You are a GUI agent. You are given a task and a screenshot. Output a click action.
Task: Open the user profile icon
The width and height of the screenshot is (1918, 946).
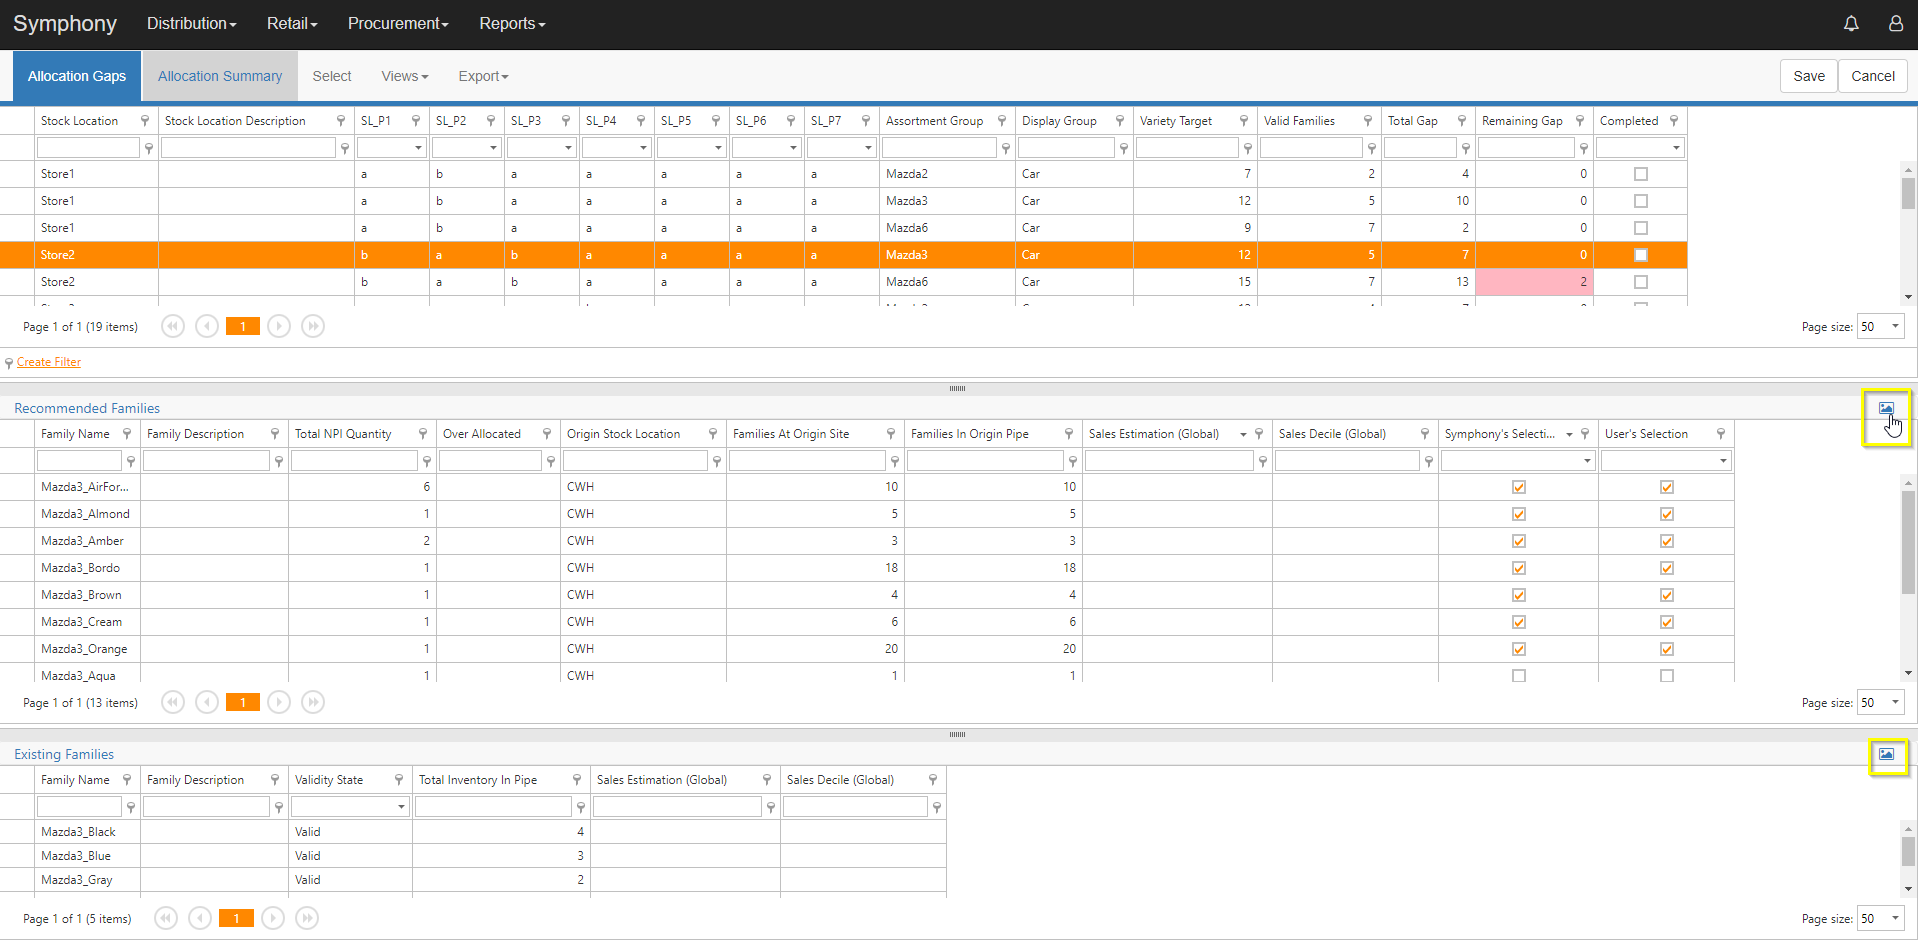click(x=1895, y=23)
